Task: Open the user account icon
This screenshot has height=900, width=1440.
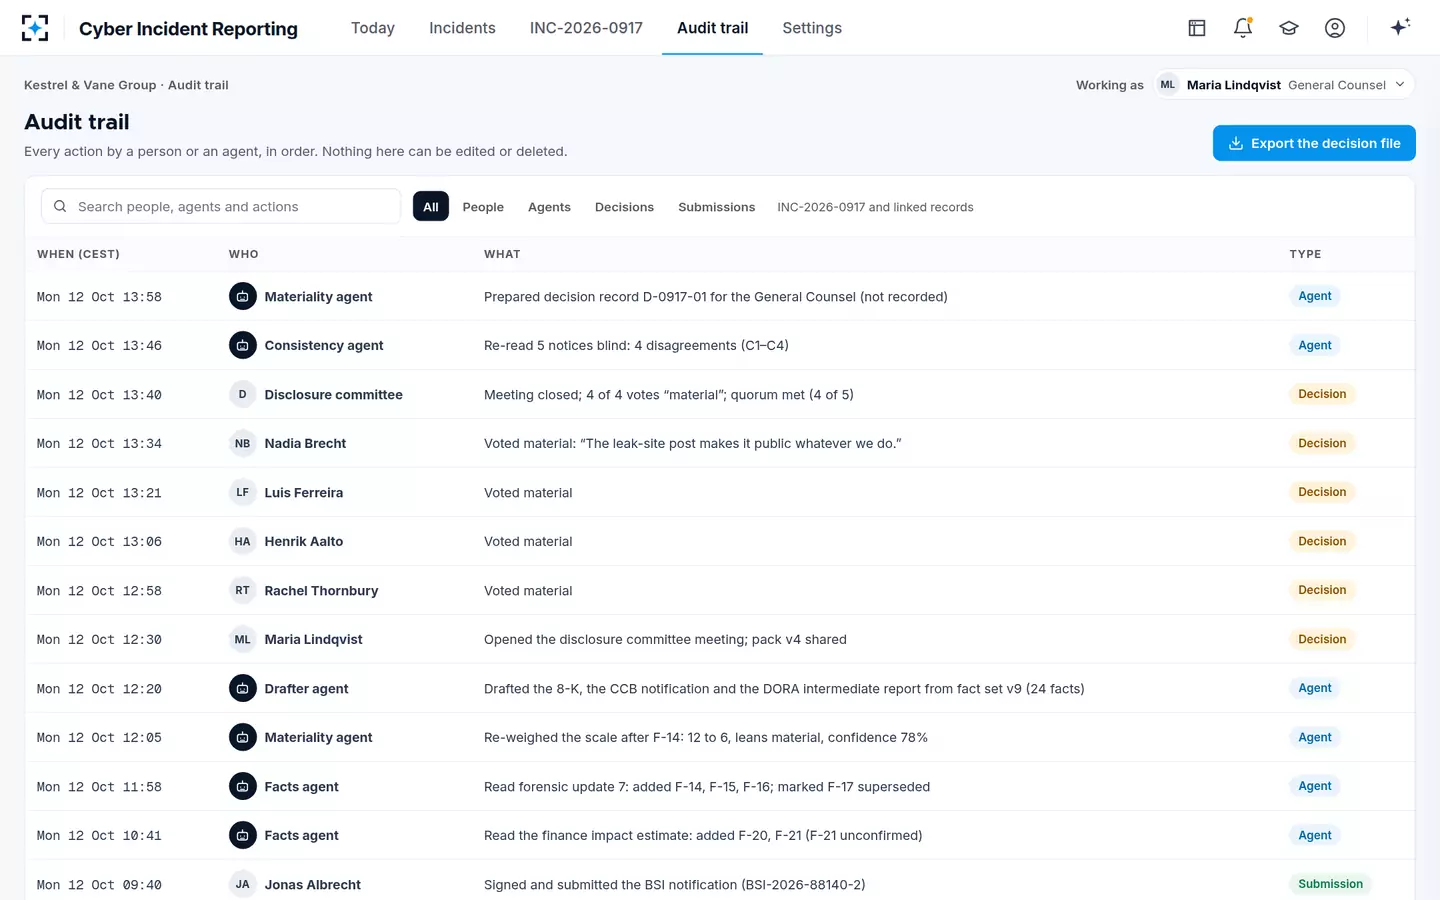Action: 1335,28
